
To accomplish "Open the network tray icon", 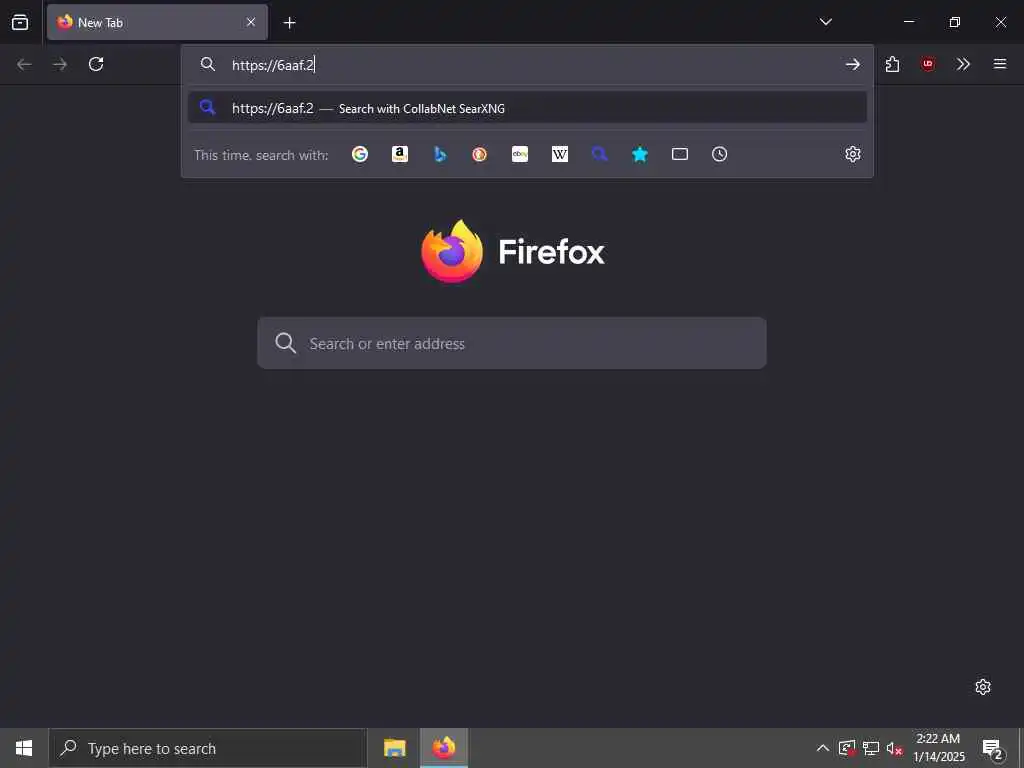I will [871, 748].
